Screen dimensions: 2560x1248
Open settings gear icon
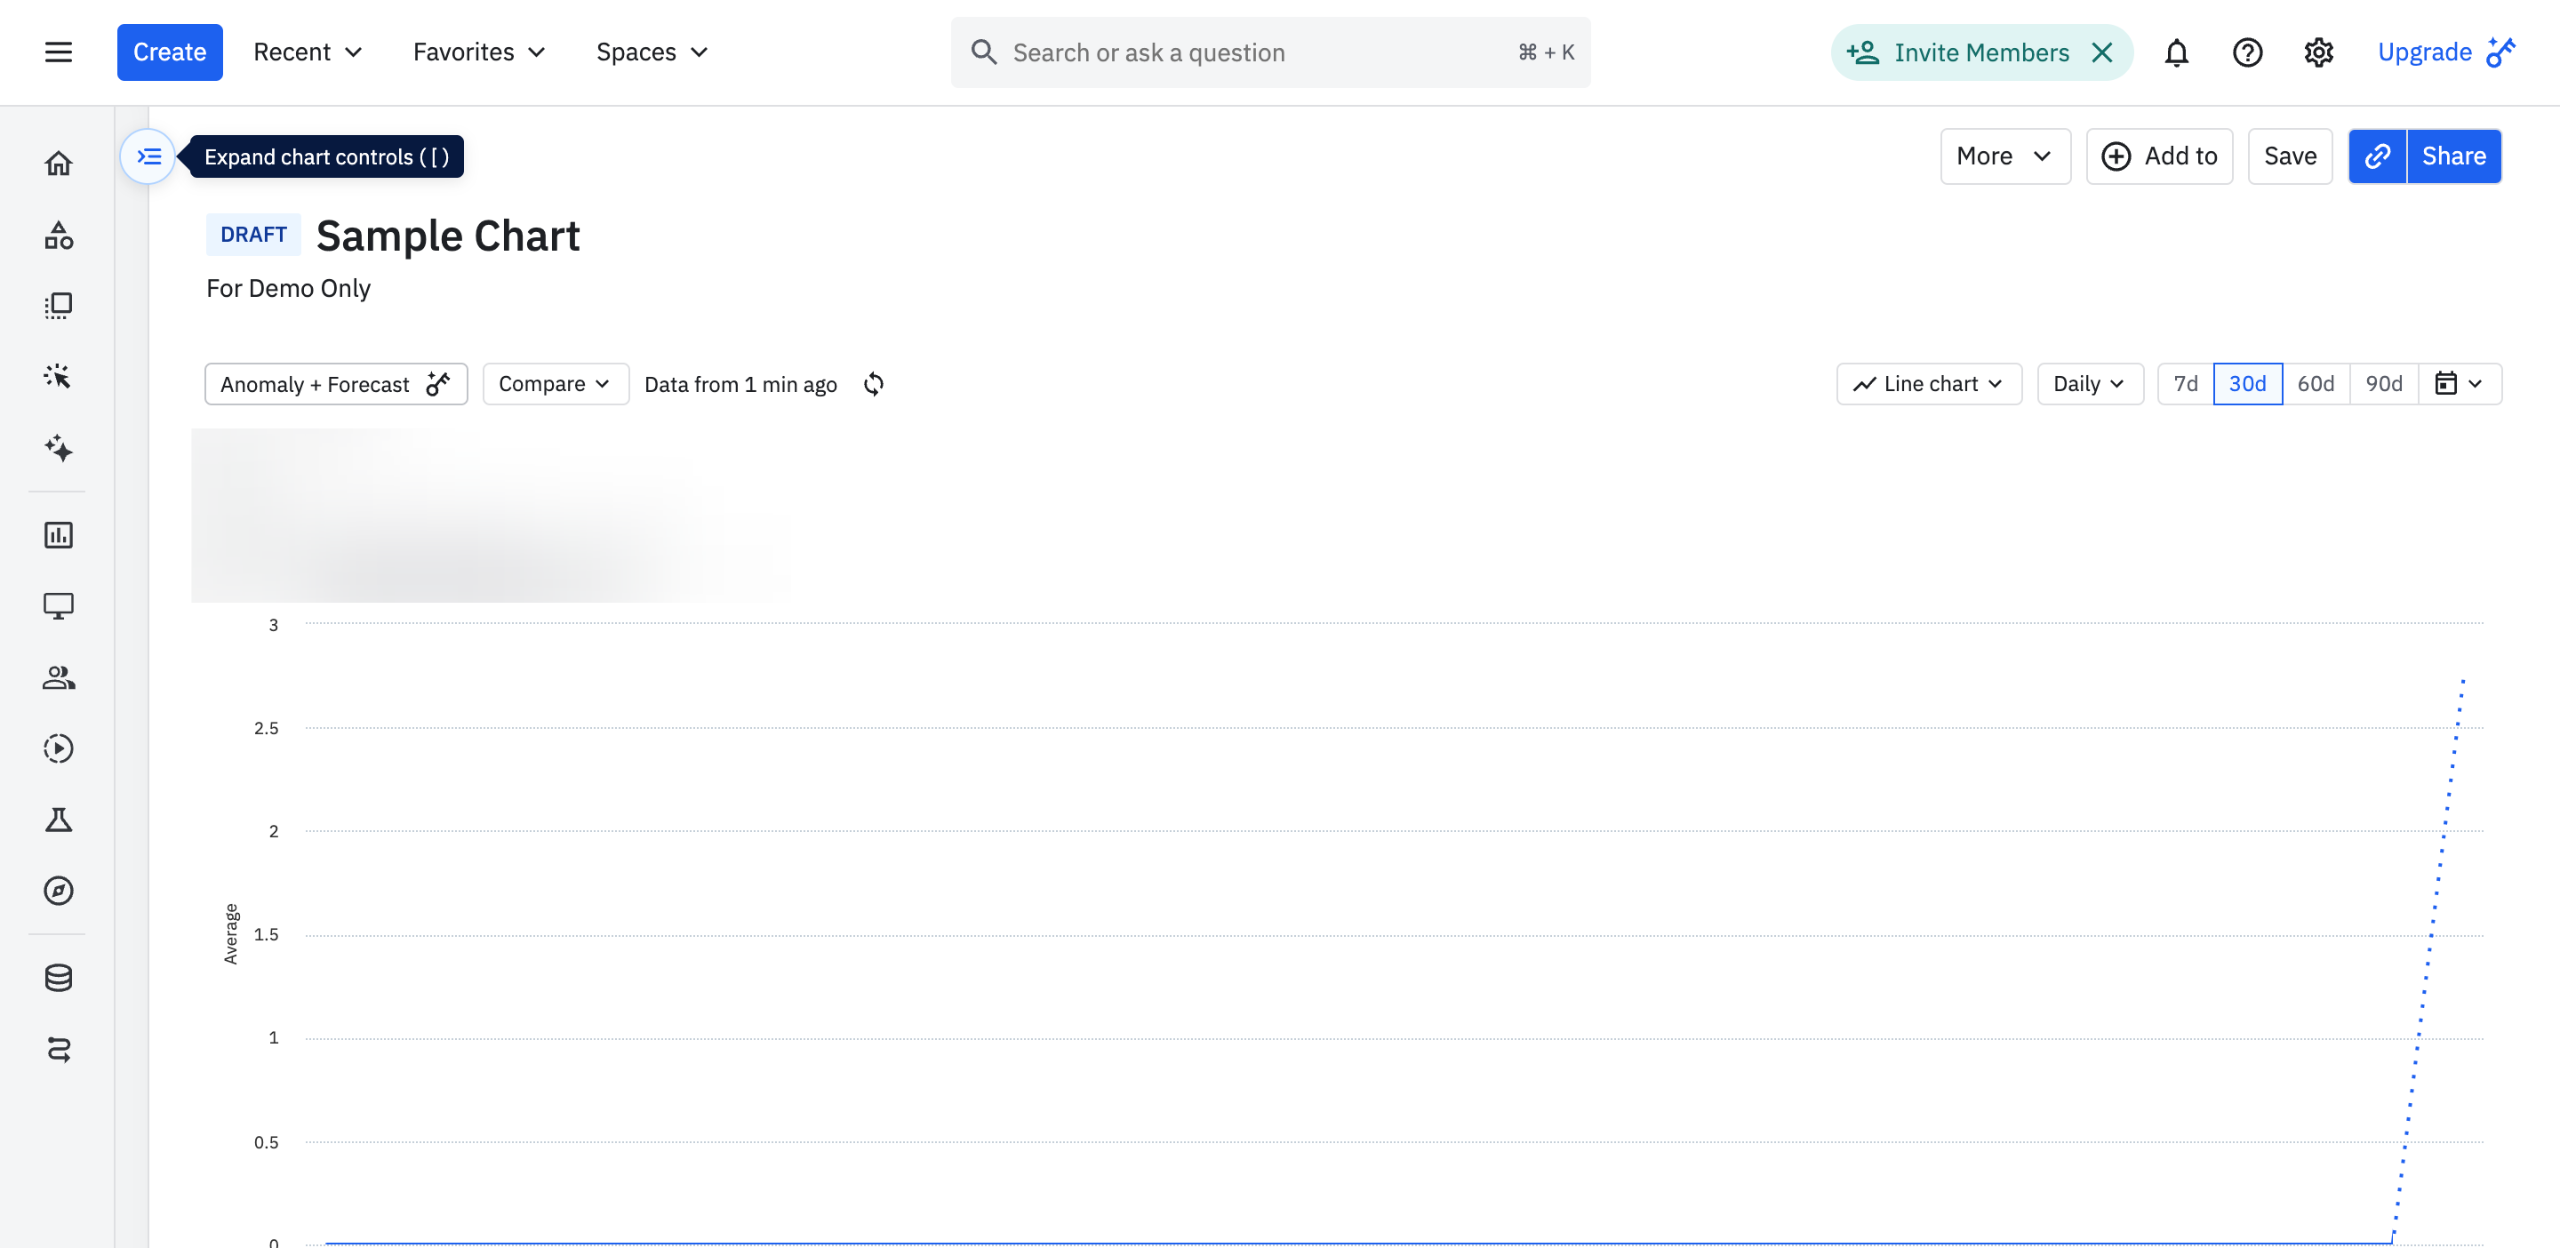coord(2318,52)
